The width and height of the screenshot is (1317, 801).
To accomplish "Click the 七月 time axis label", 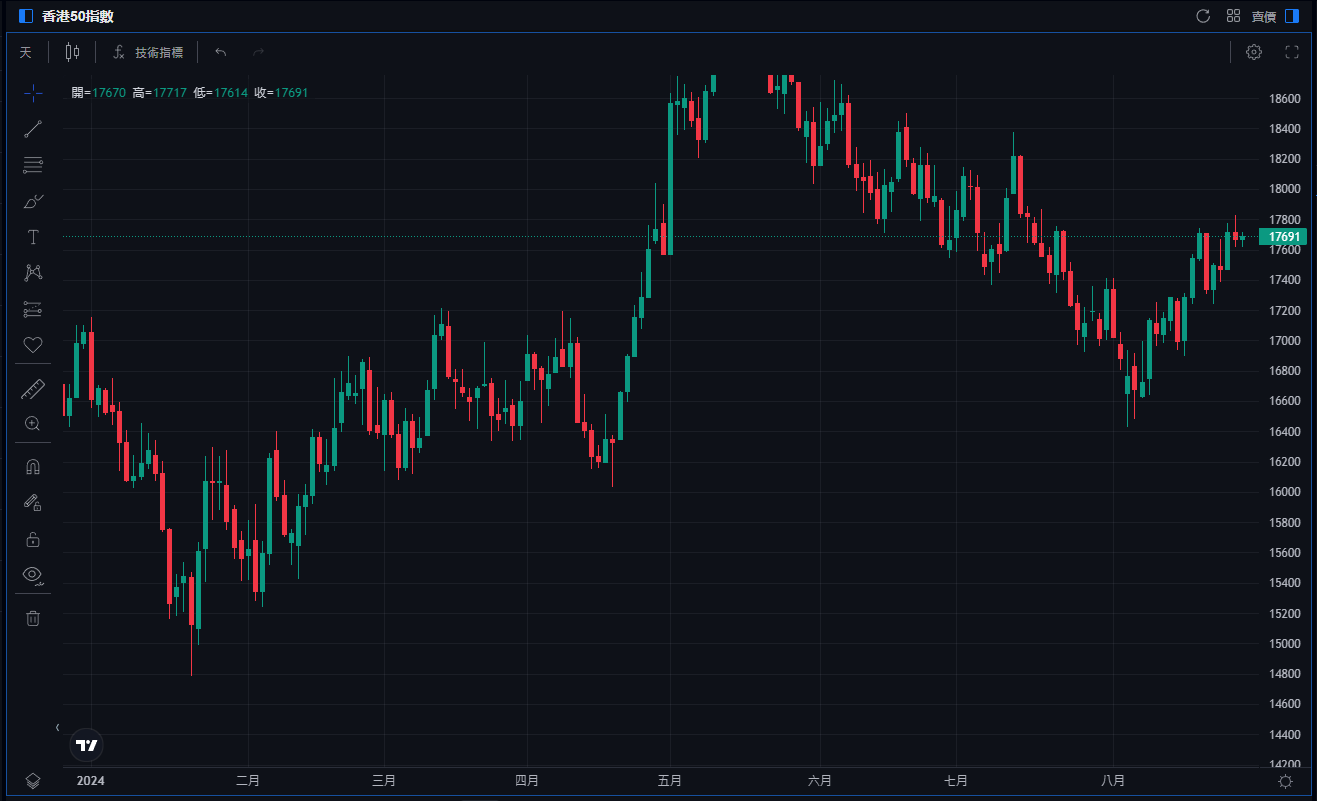I will [956, 781].
